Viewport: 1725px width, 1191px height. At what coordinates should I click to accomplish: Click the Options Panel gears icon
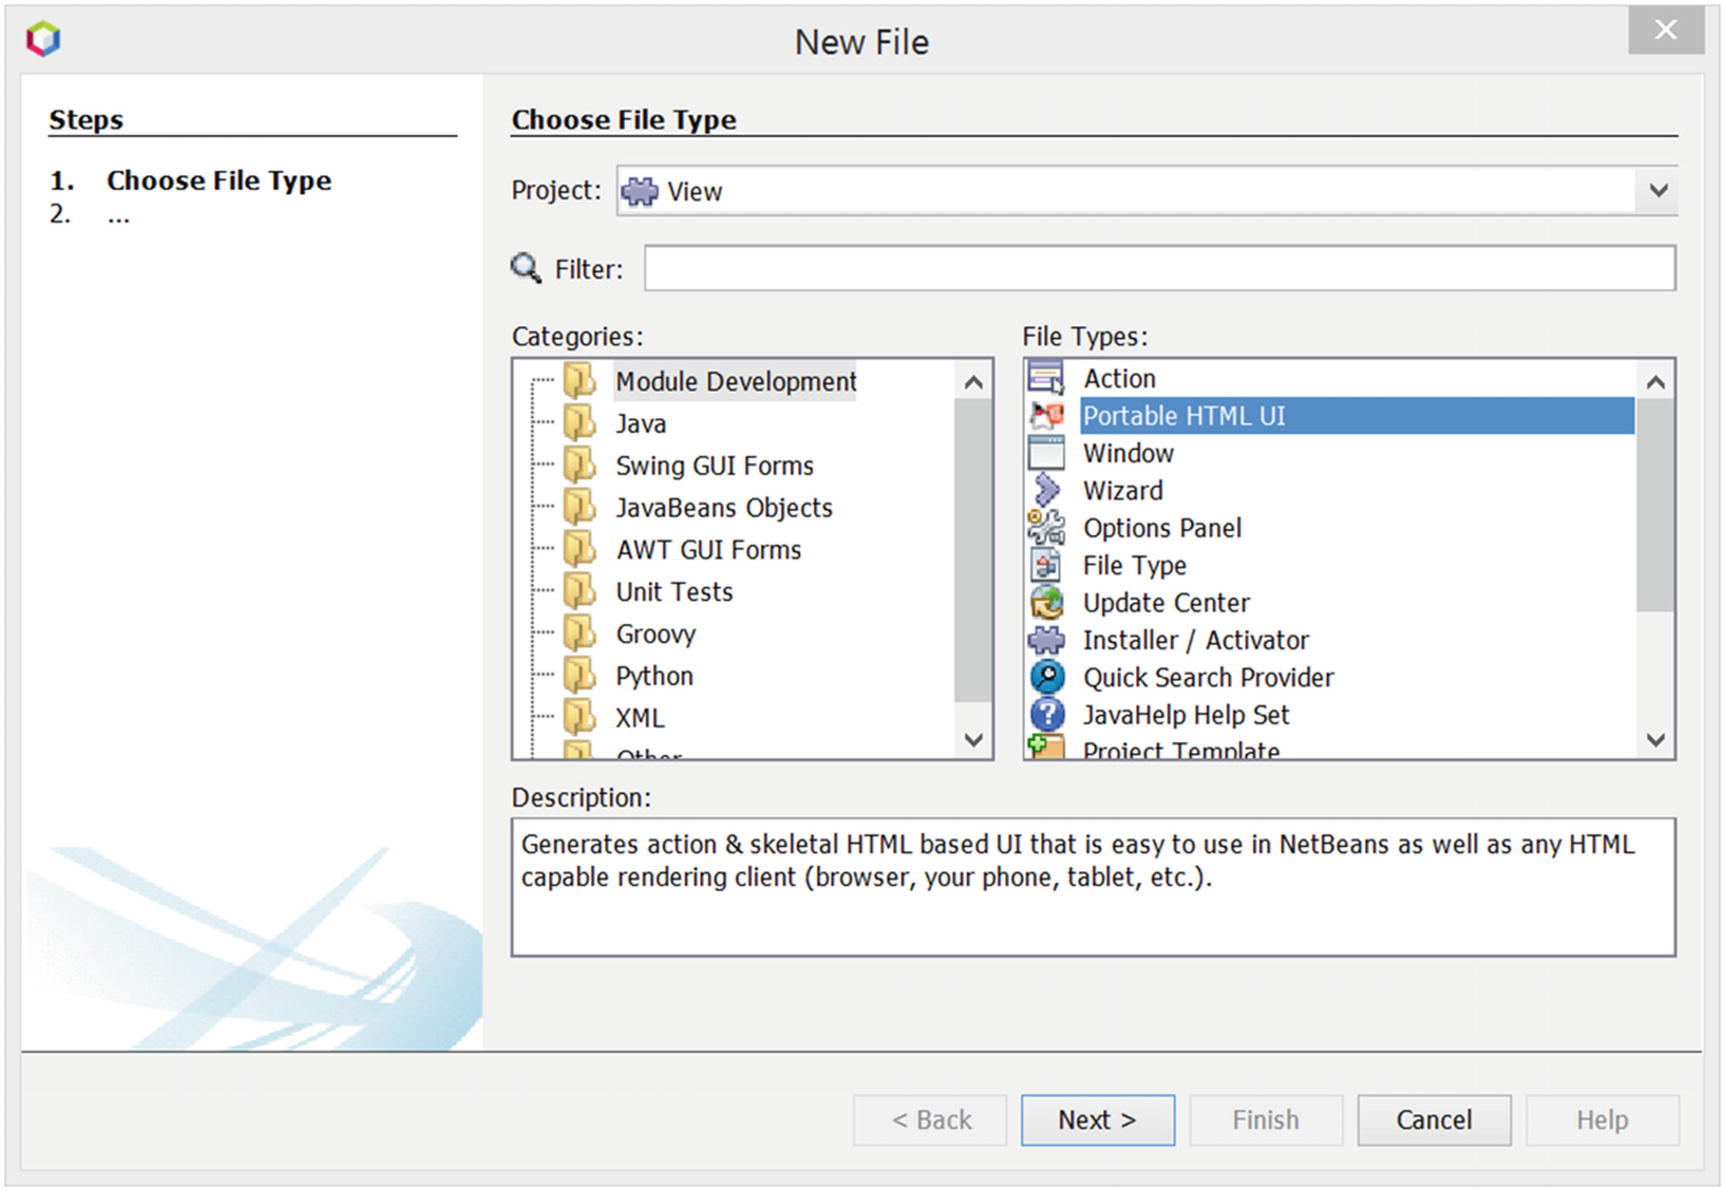1046,527
